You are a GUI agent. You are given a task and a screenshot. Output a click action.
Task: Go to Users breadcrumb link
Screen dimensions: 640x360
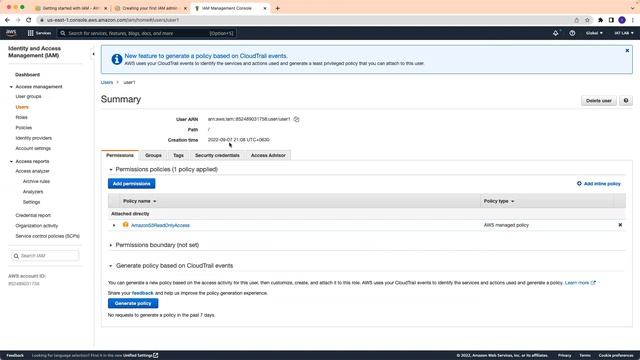click(x=107, y=82)
